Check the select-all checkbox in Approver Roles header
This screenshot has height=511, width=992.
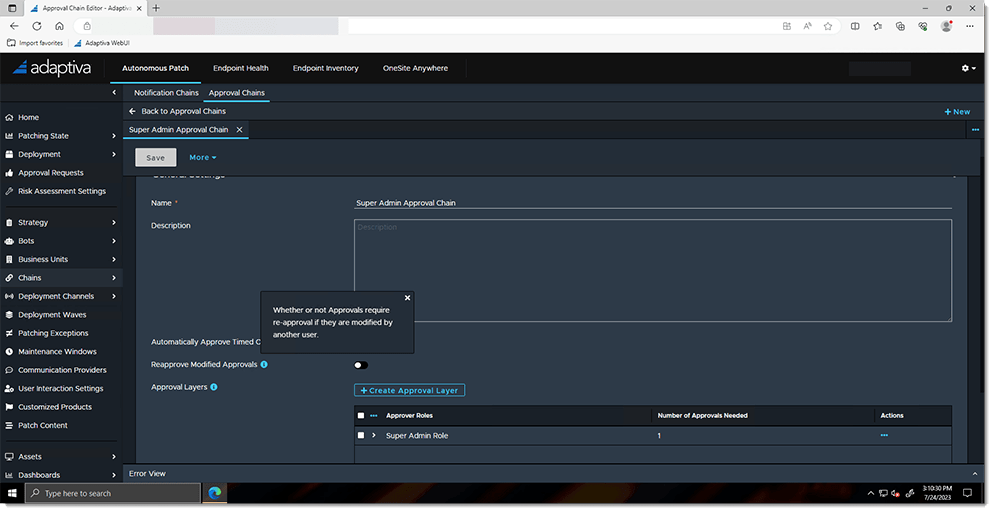click(x=361, y=416)
